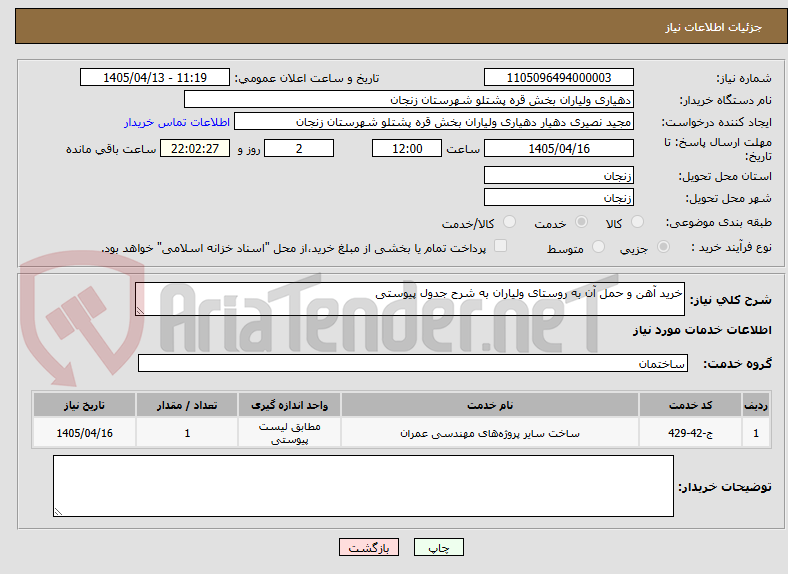The height and width of the screenshot is (574, 788).
Task: Select the کالا/خدمت radio button
Action: pos(509,222)
